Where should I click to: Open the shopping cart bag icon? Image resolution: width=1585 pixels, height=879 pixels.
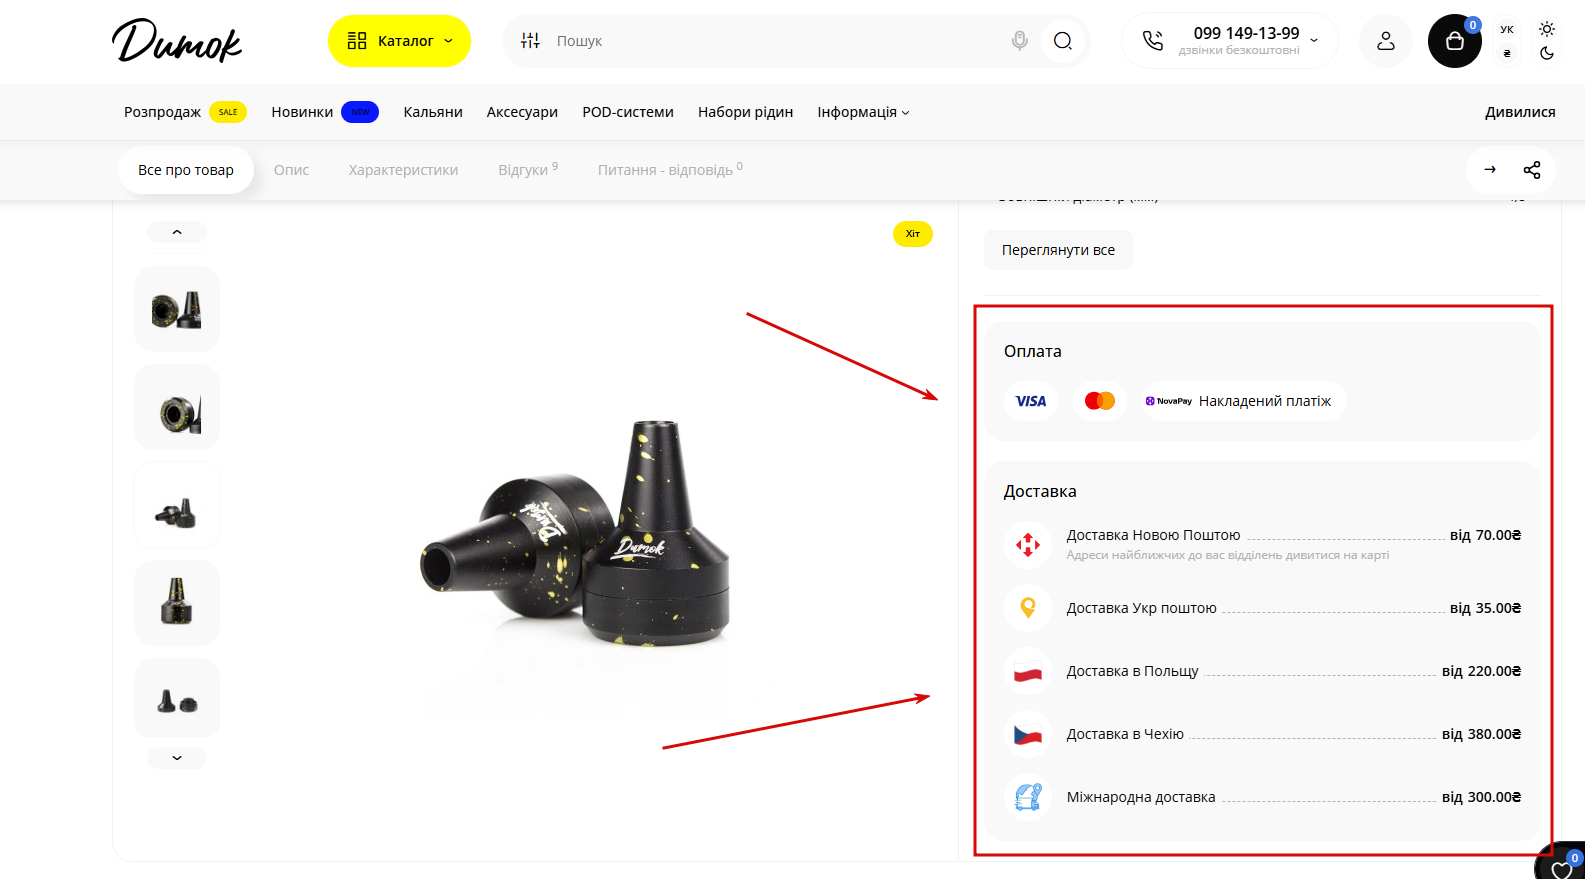(x=1454, y=41)
